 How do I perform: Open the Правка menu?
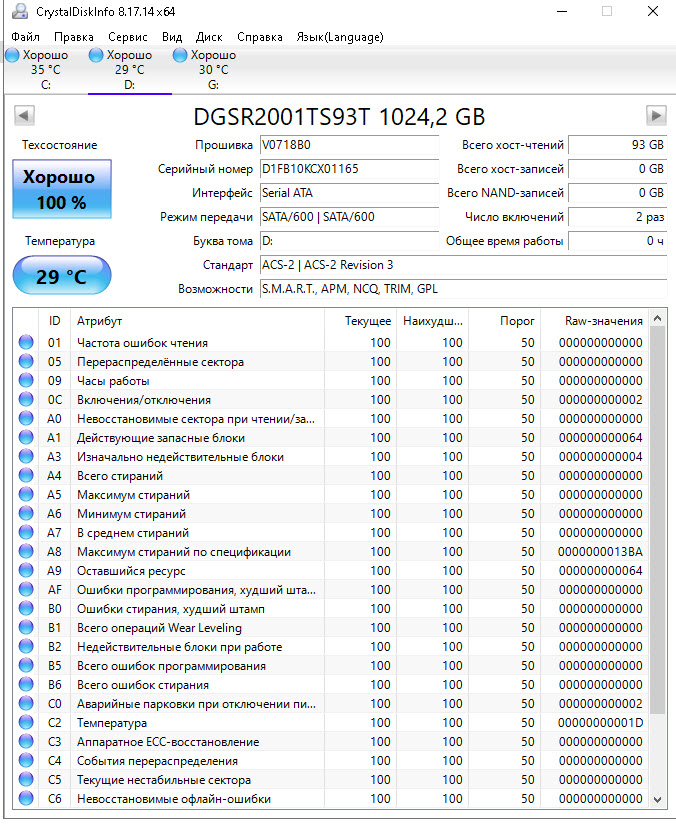click(x=74, y=37)
